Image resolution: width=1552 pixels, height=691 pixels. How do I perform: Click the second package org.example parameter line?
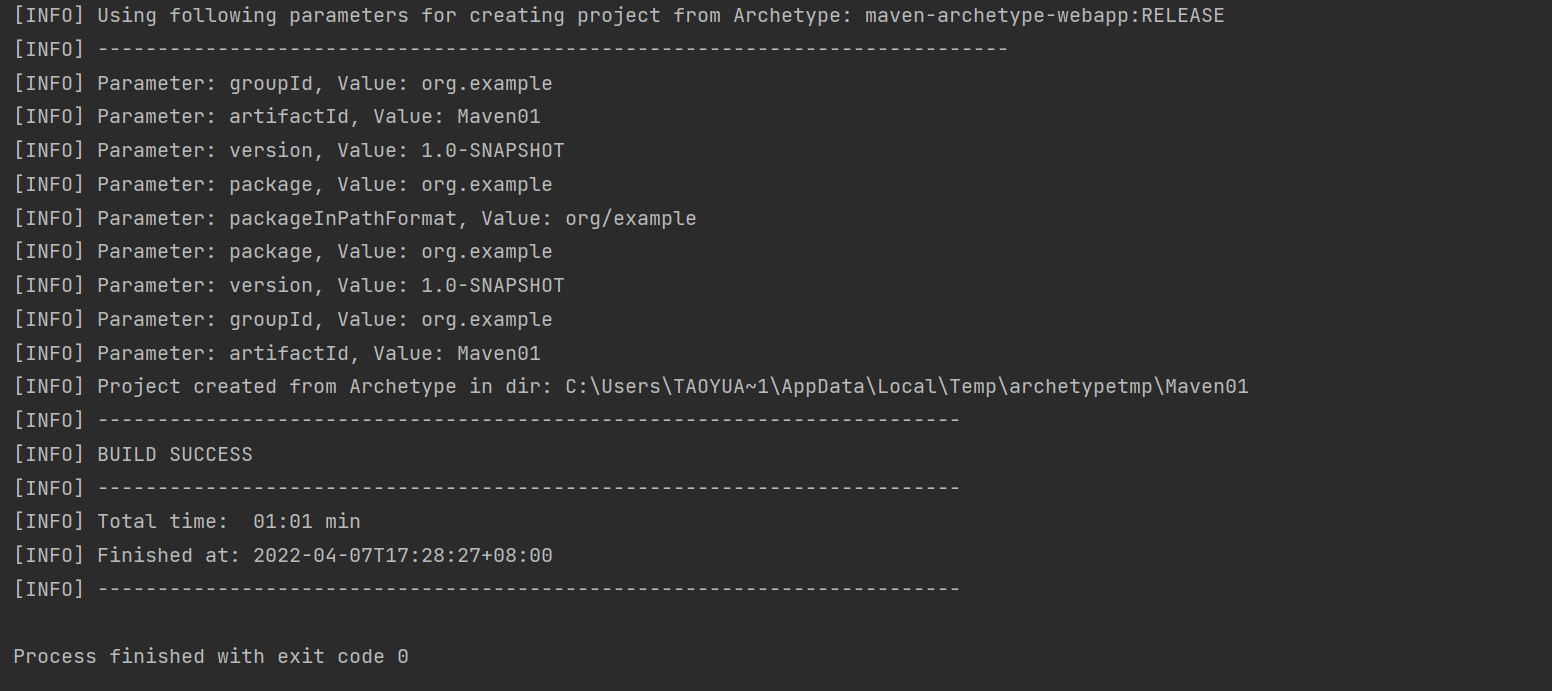point(324,252)
